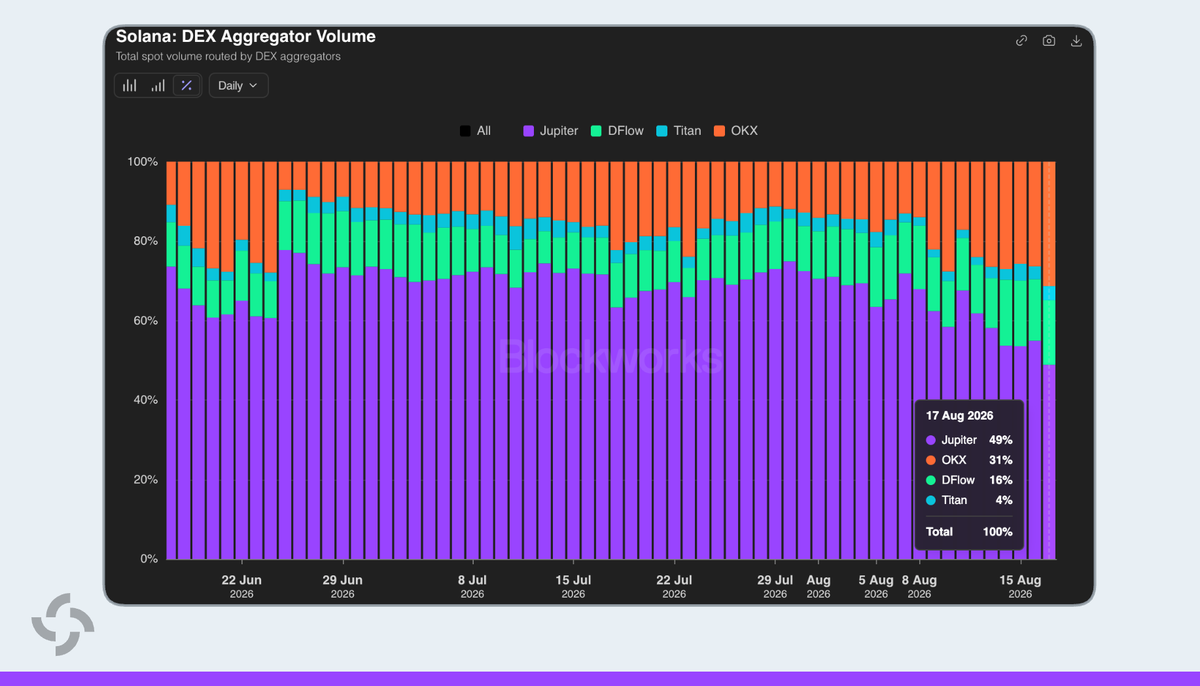Click the 0% y-axis label
Viewport: 1200px width, 686px height.
[149, 559]
